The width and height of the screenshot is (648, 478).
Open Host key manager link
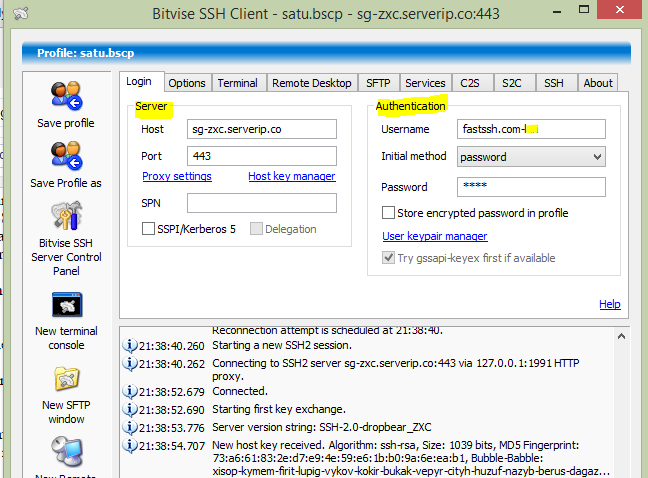click(x=292, y=176)
